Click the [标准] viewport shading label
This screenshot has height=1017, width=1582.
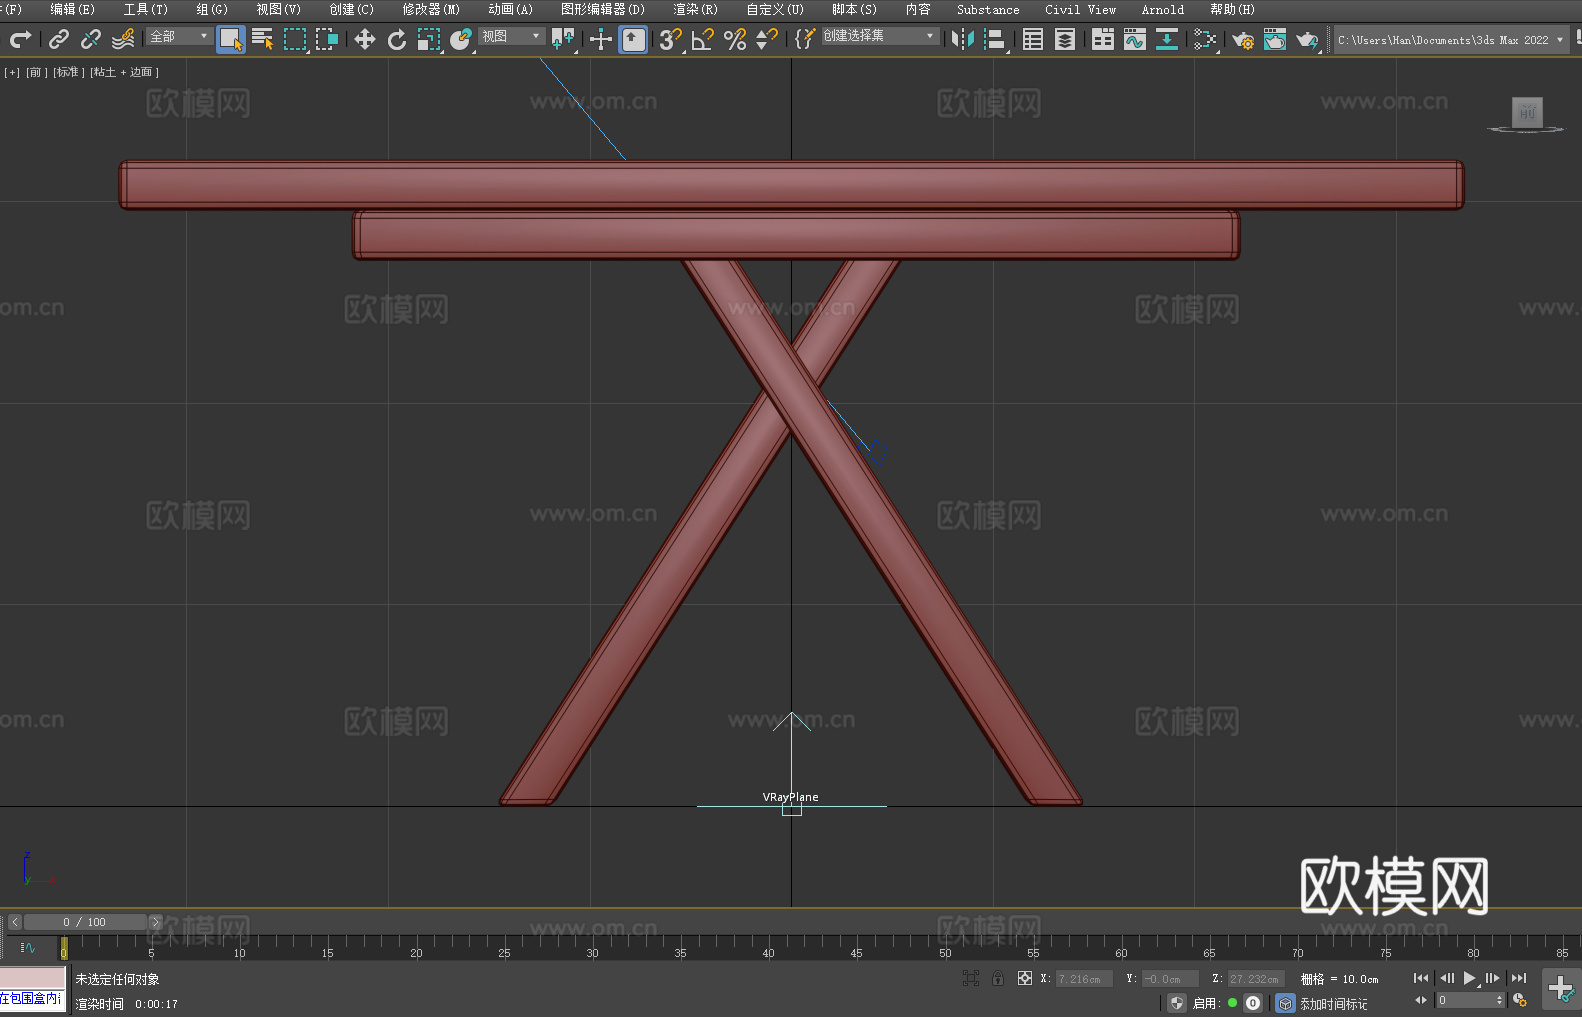pos(68,72)
